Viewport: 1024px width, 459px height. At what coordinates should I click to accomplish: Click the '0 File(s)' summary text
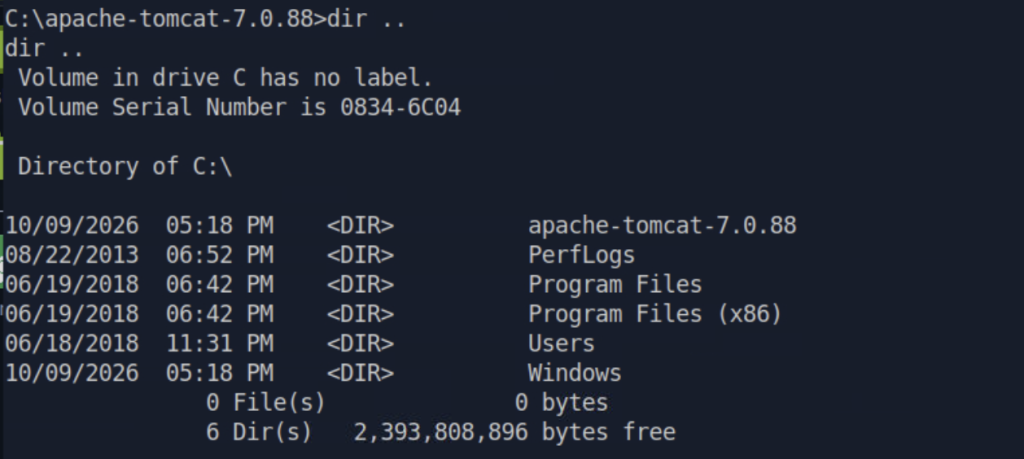click(265, 402)
